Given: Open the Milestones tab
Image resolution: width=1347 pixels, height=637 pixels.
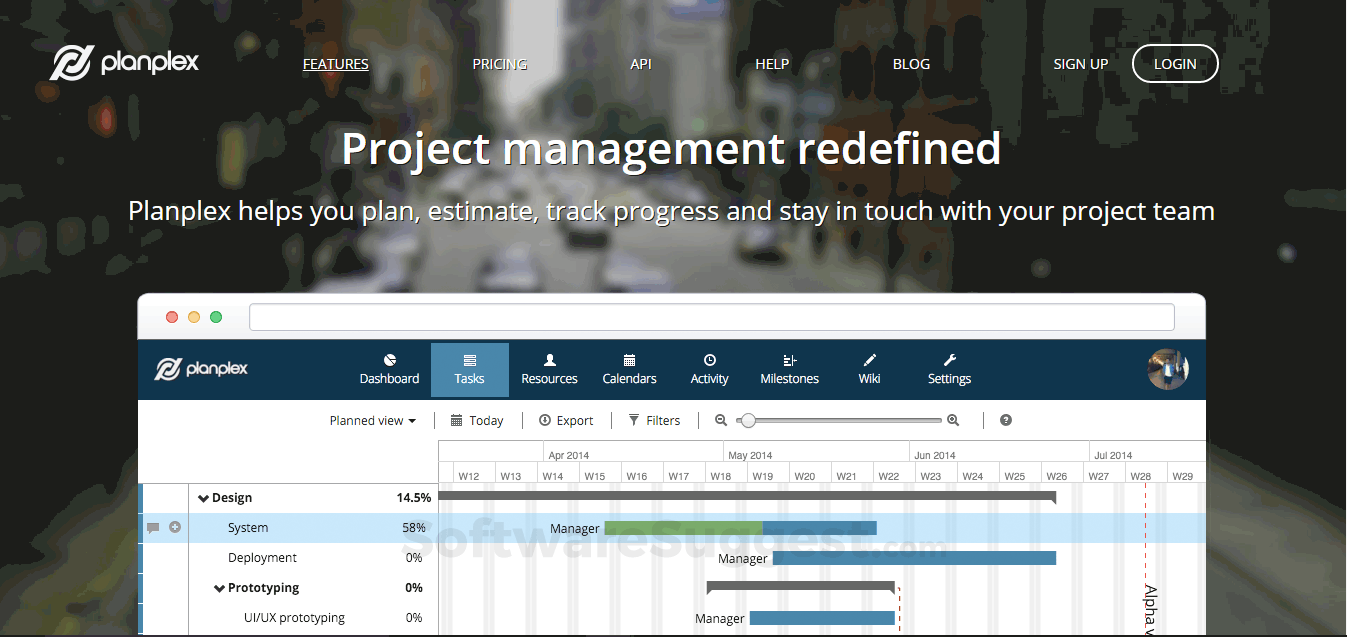Looking at the screenshot, I should tap(789, 370).
